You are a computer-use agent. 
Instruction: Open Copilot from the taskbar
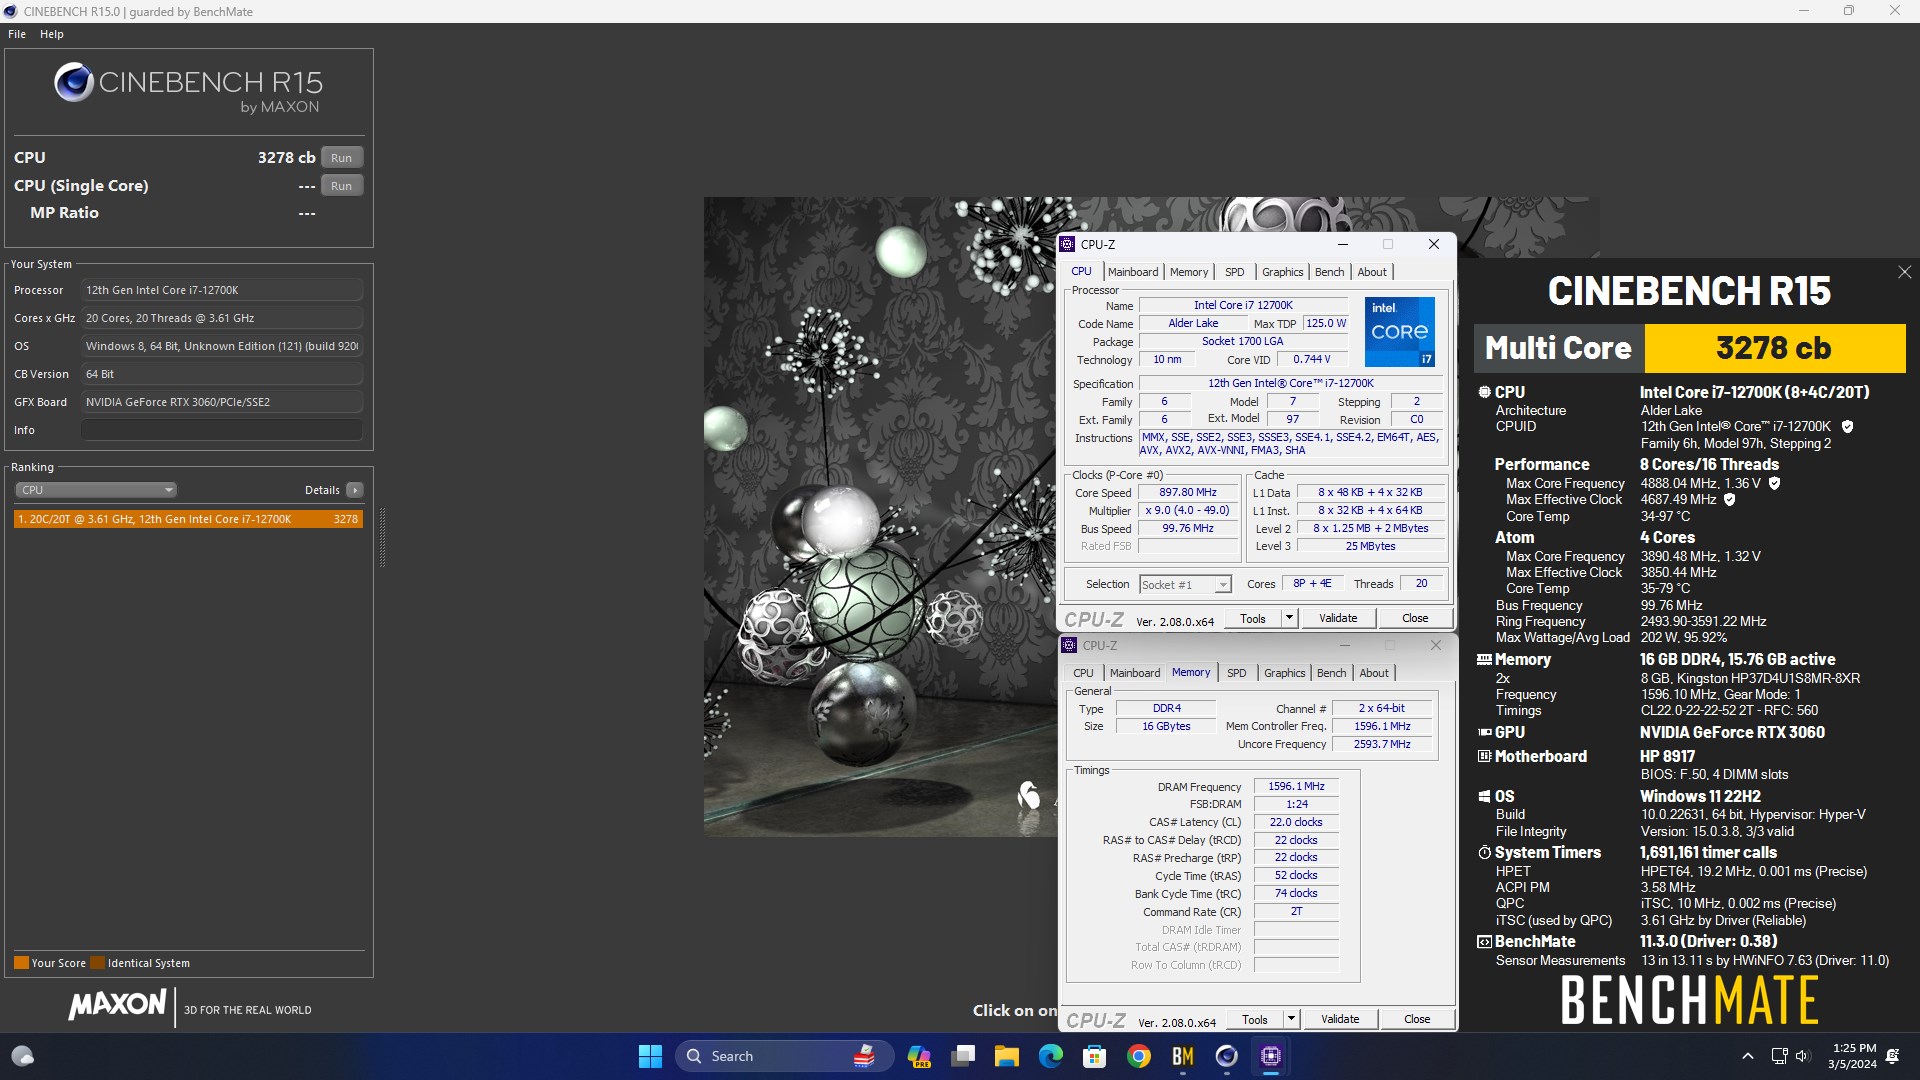[x=919, y=1056]
